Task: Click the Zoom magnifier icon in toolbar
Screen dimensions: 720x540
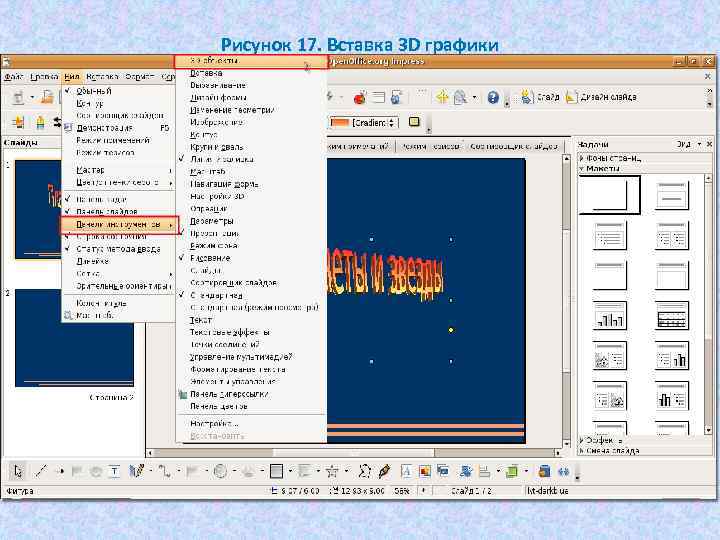Action: (460, 97)
